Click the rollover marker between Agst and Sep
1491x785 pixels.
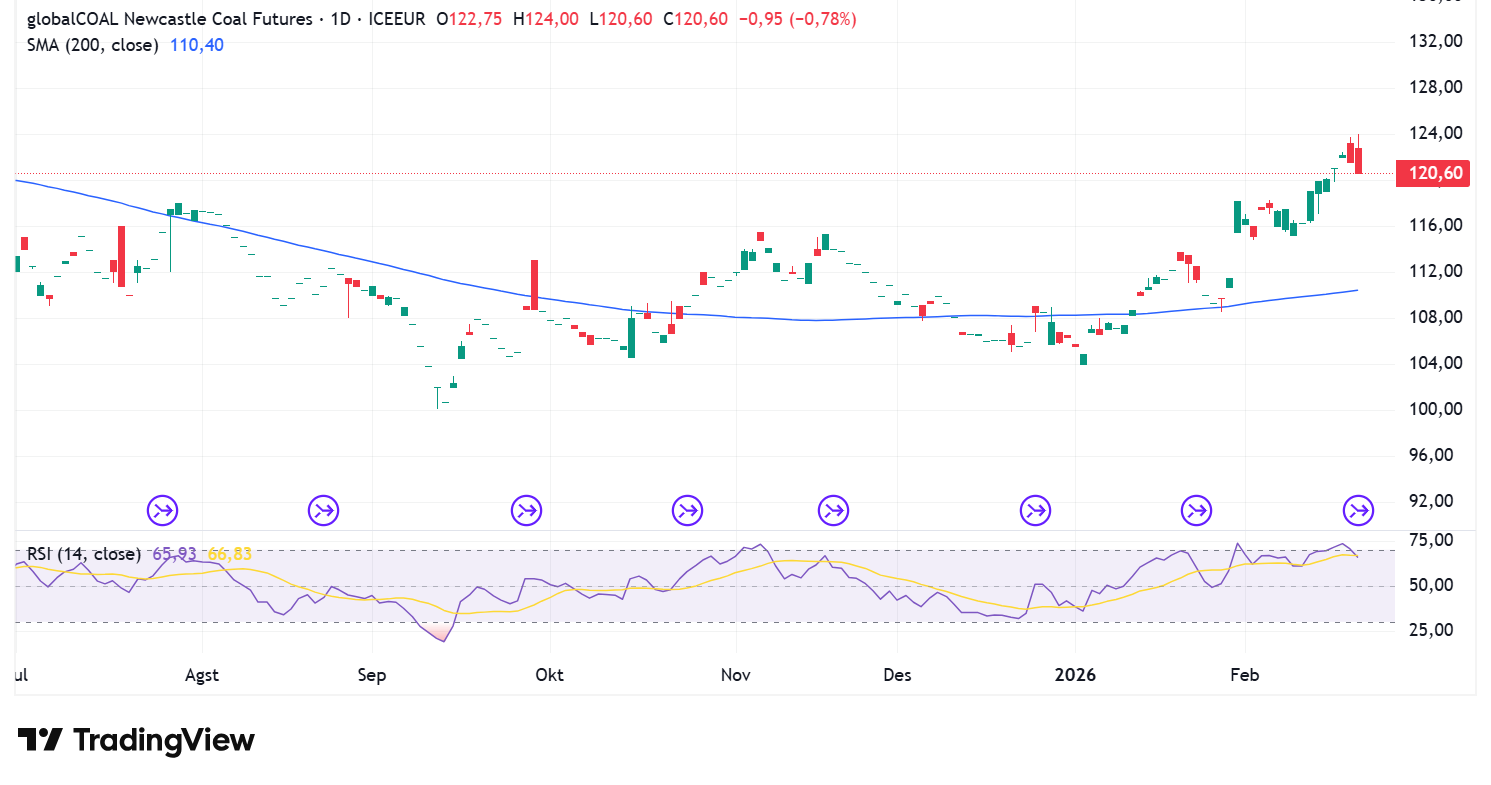click(x=323, y=511)
